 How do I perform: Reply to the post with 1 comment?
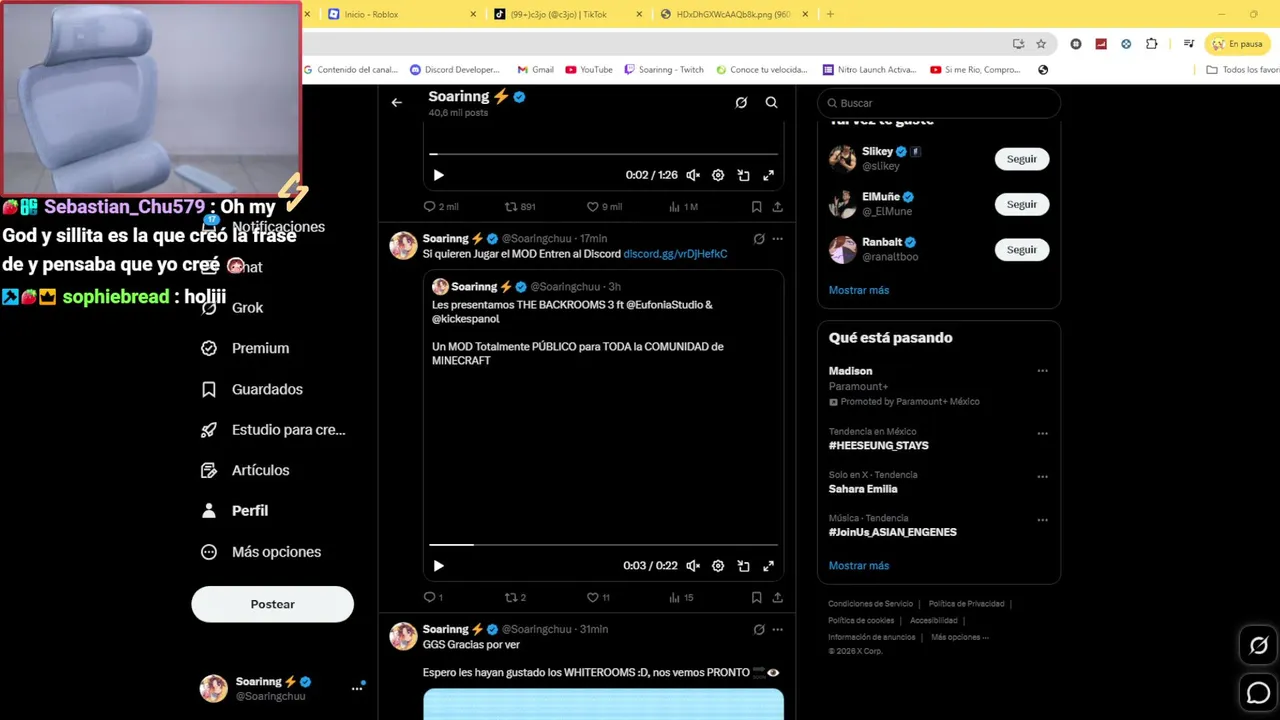pyautogui.click(x=433, y=598)
